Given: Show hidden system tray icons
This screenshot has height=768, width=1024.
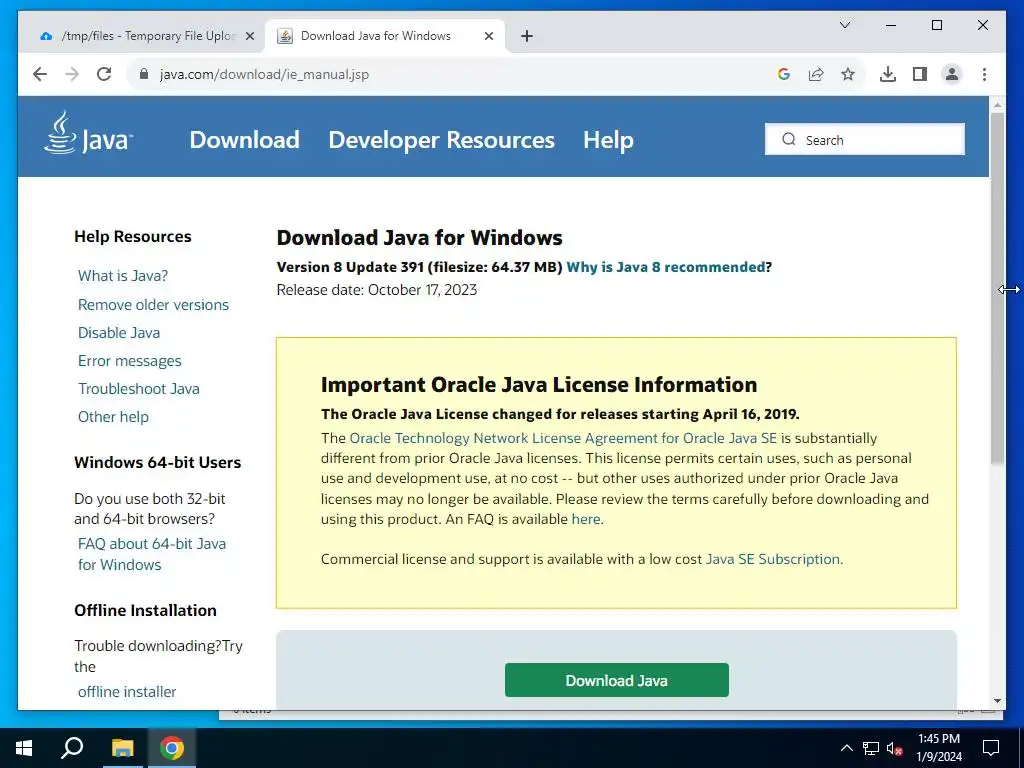Looking at the screenshot, I should click(x=846, y=748).
